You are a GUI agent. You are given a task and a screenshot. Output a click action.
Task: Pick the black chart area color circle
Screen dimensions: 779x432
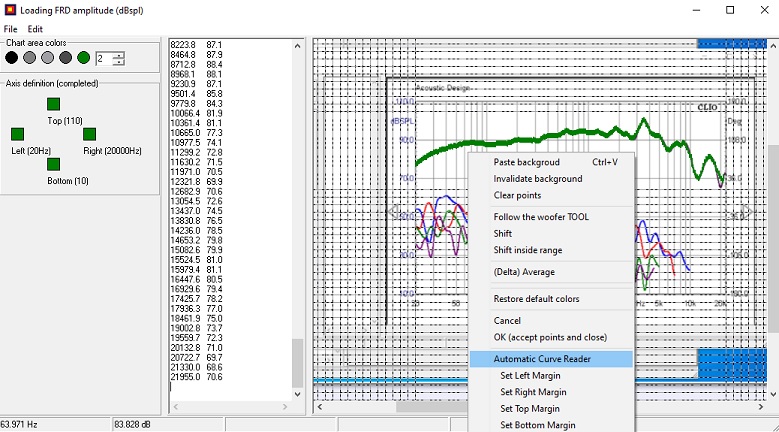click(x=11, y=58)
